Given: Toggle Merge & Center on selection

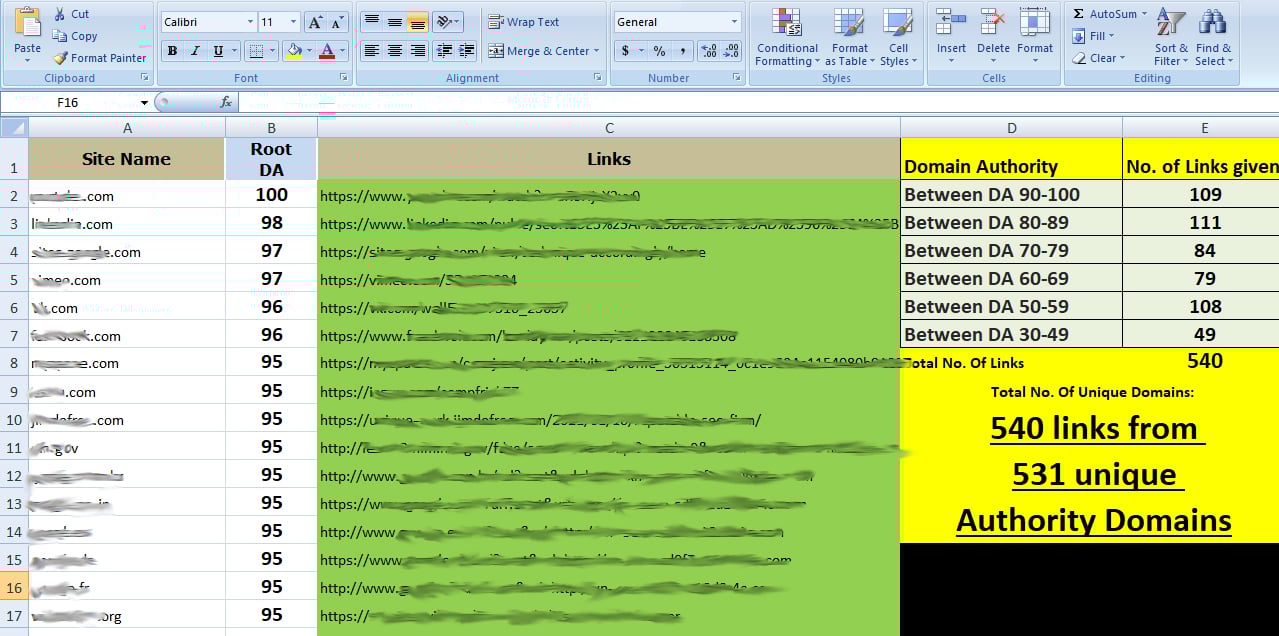Looking at the screenshot, I should pyautogui.click(x=539, y=51).
